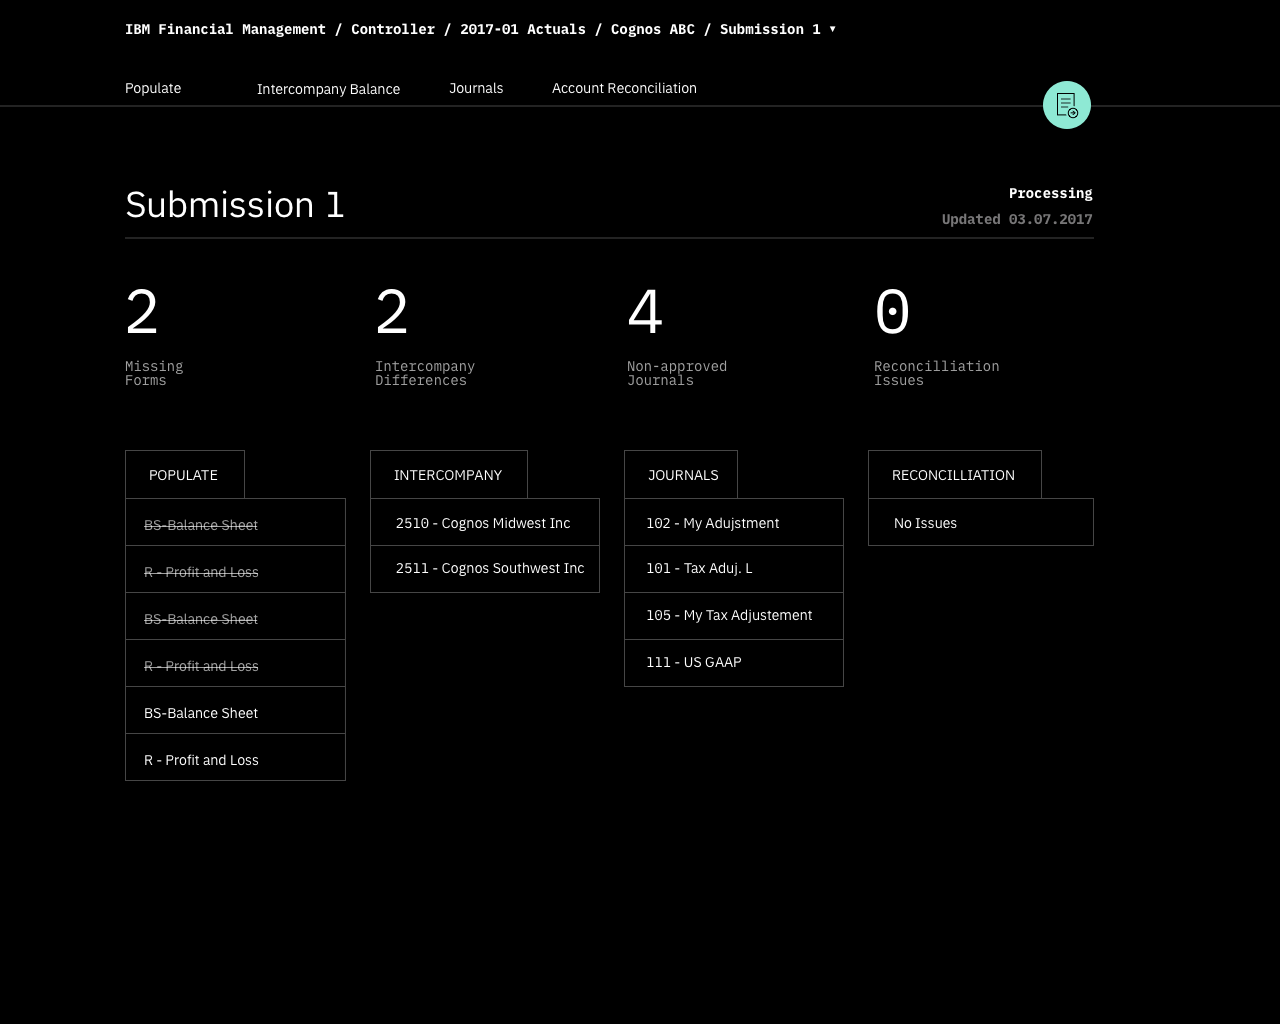1280x1024 pixels.
Task: Open 2511 - Cognos Southwest Inc row
Action: 485,568
